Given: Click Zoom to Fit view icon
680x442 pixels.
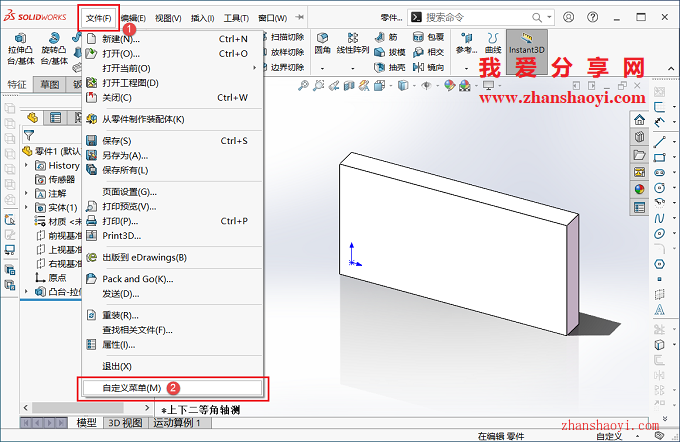Looking at the screenshot, I should [303, 85].
